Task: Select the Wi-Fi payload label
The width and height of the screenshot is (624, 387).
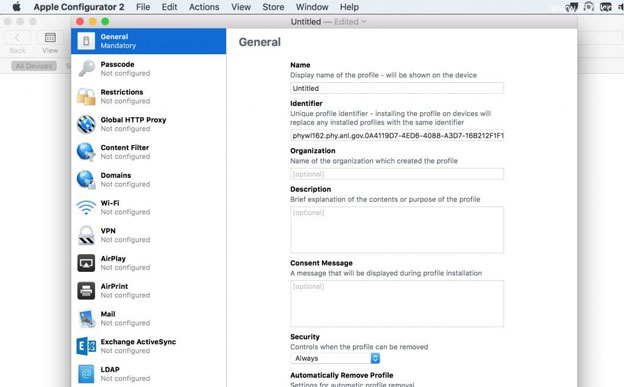Action: 110,203
